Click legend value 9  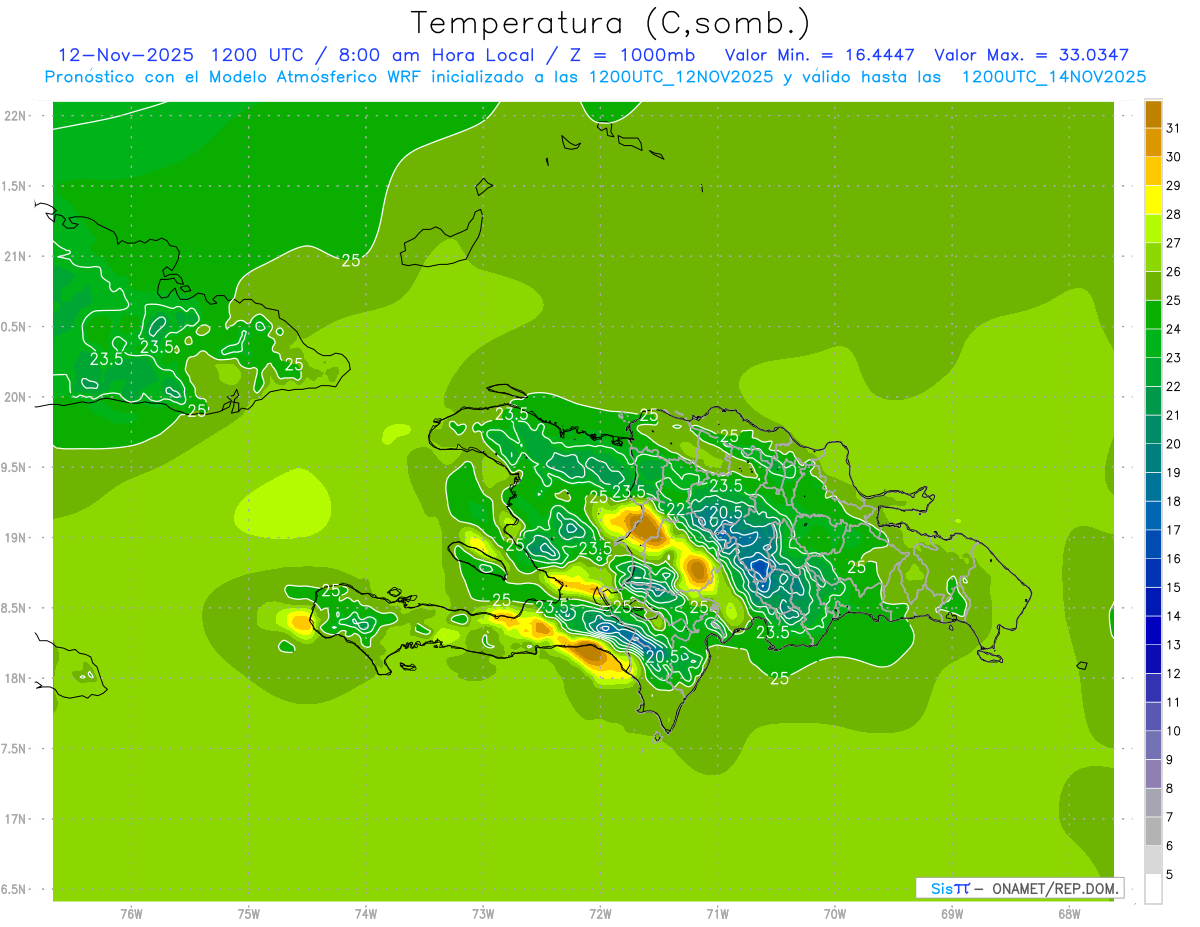[1169, 760]
